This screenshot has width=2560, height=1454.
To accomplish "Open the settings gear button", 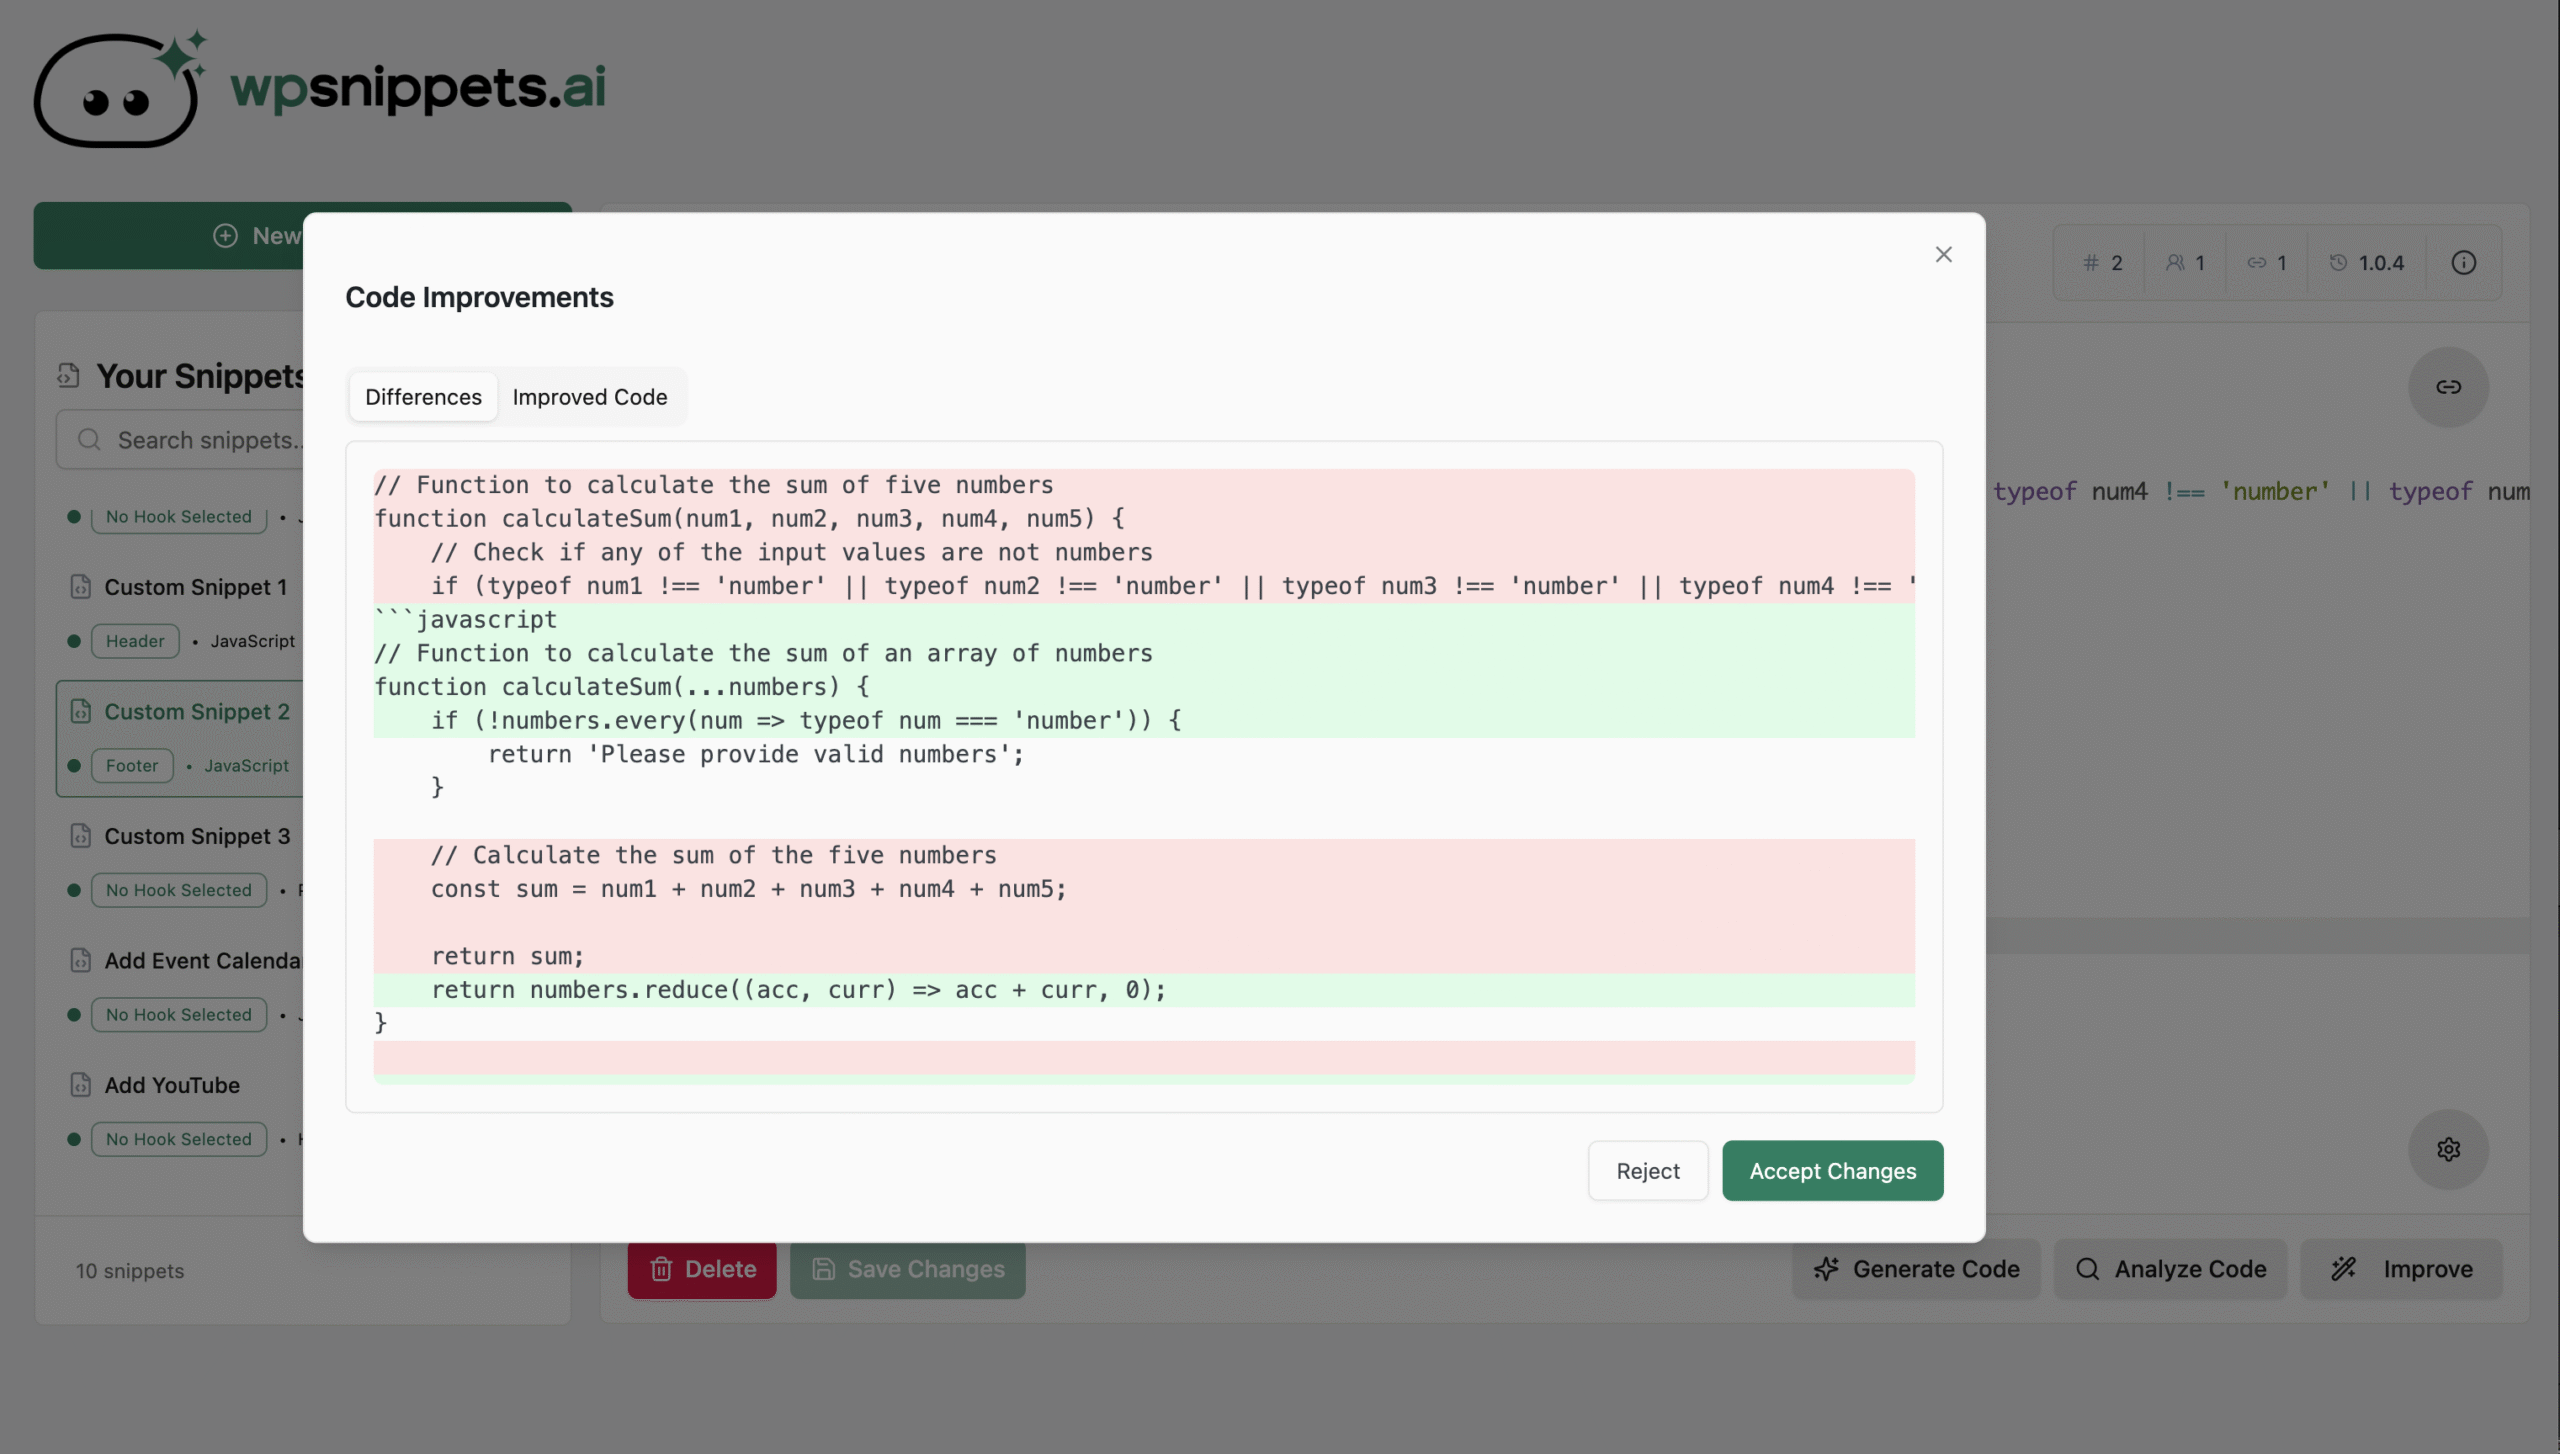I will 2448,1150.
